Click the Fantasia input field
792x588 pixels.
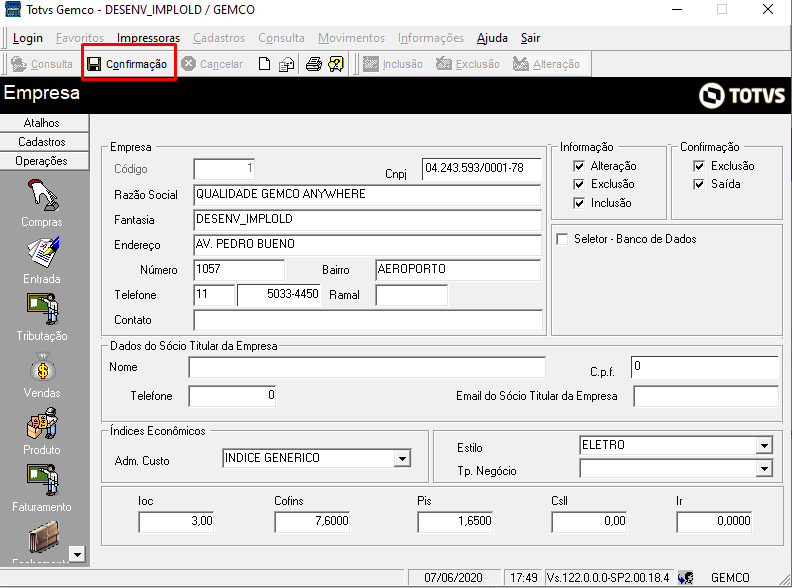(x=367, y=220)
